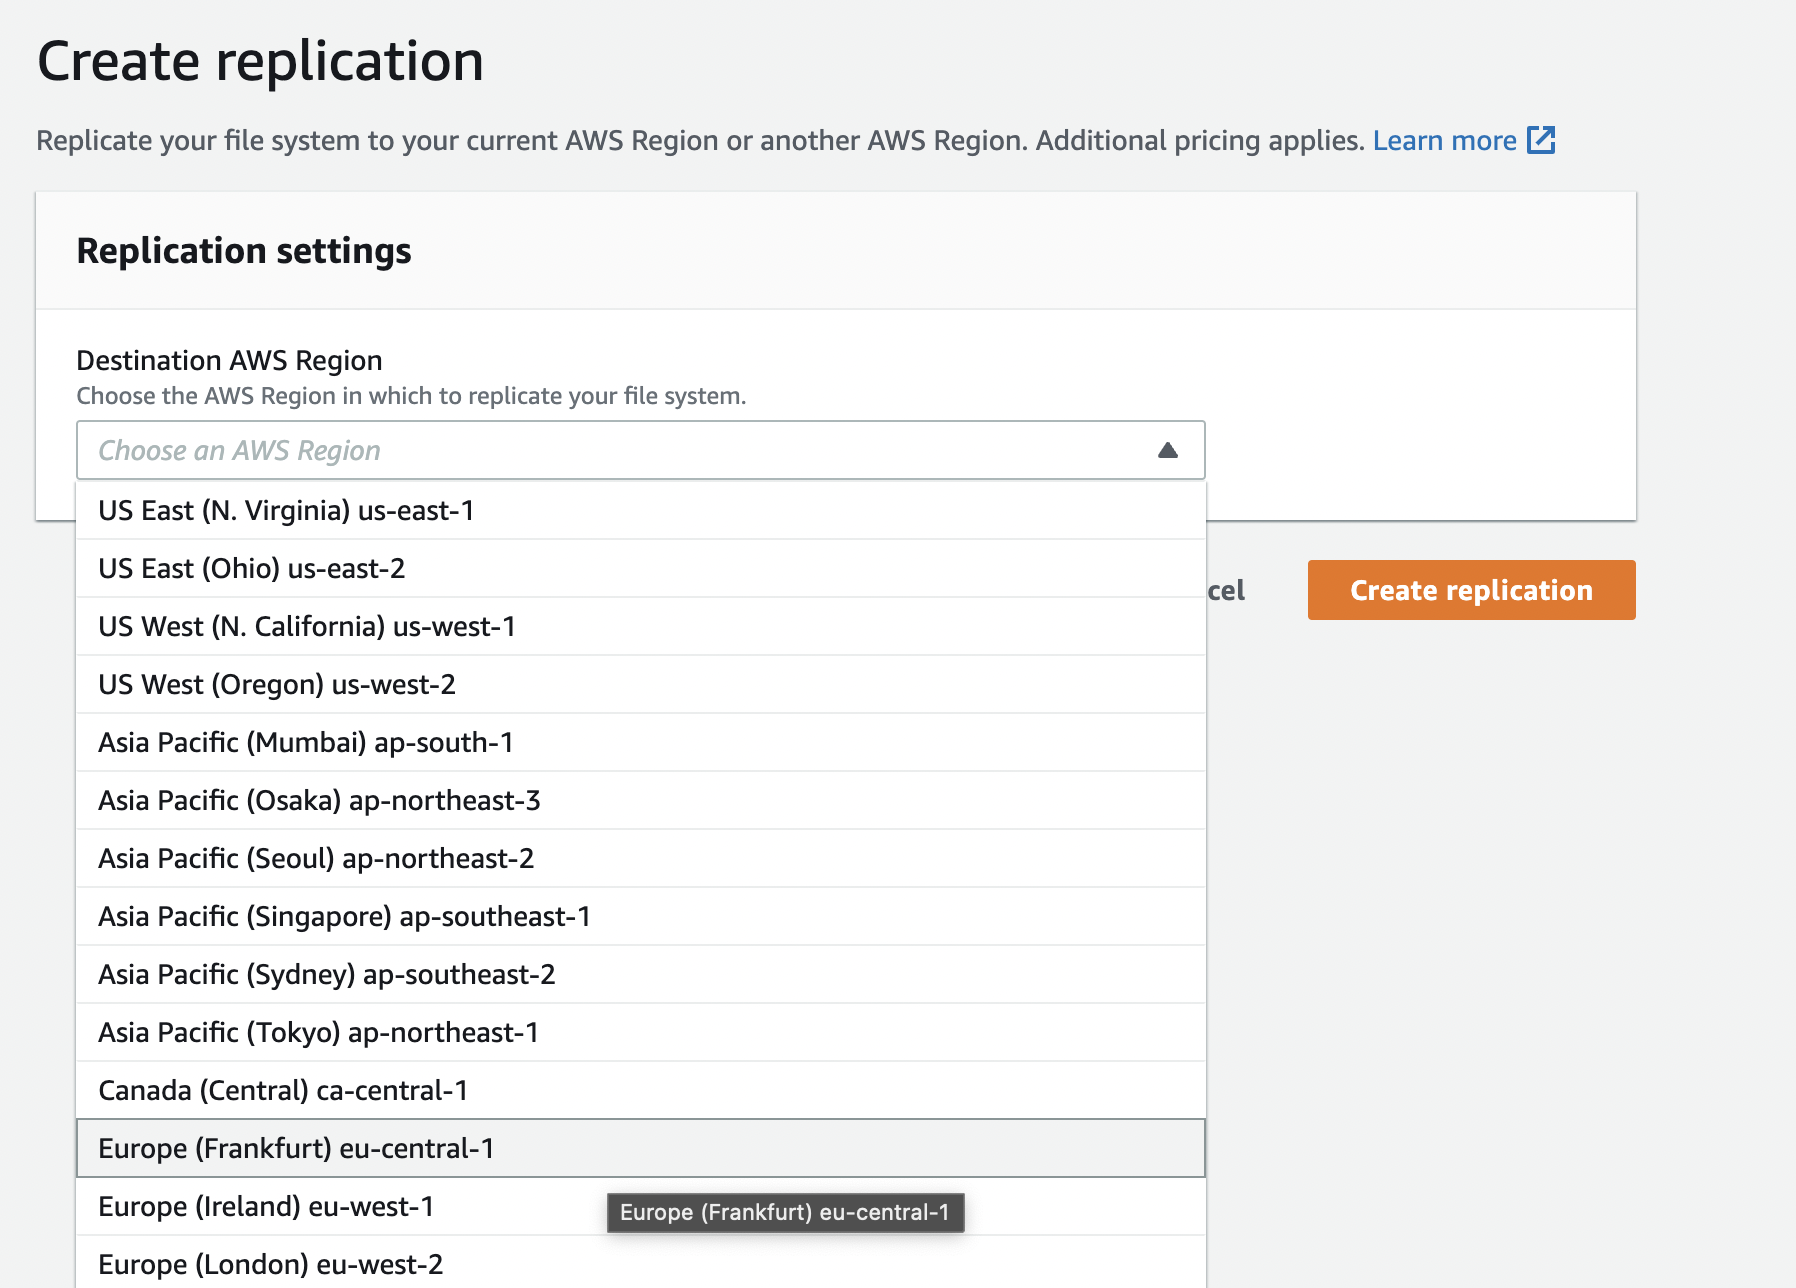Viewport: 1796px width, 1288px height.
Task: Select US East (N. Virginia) us-east-1
Action: pyautogui.click(x=641, y=511)
